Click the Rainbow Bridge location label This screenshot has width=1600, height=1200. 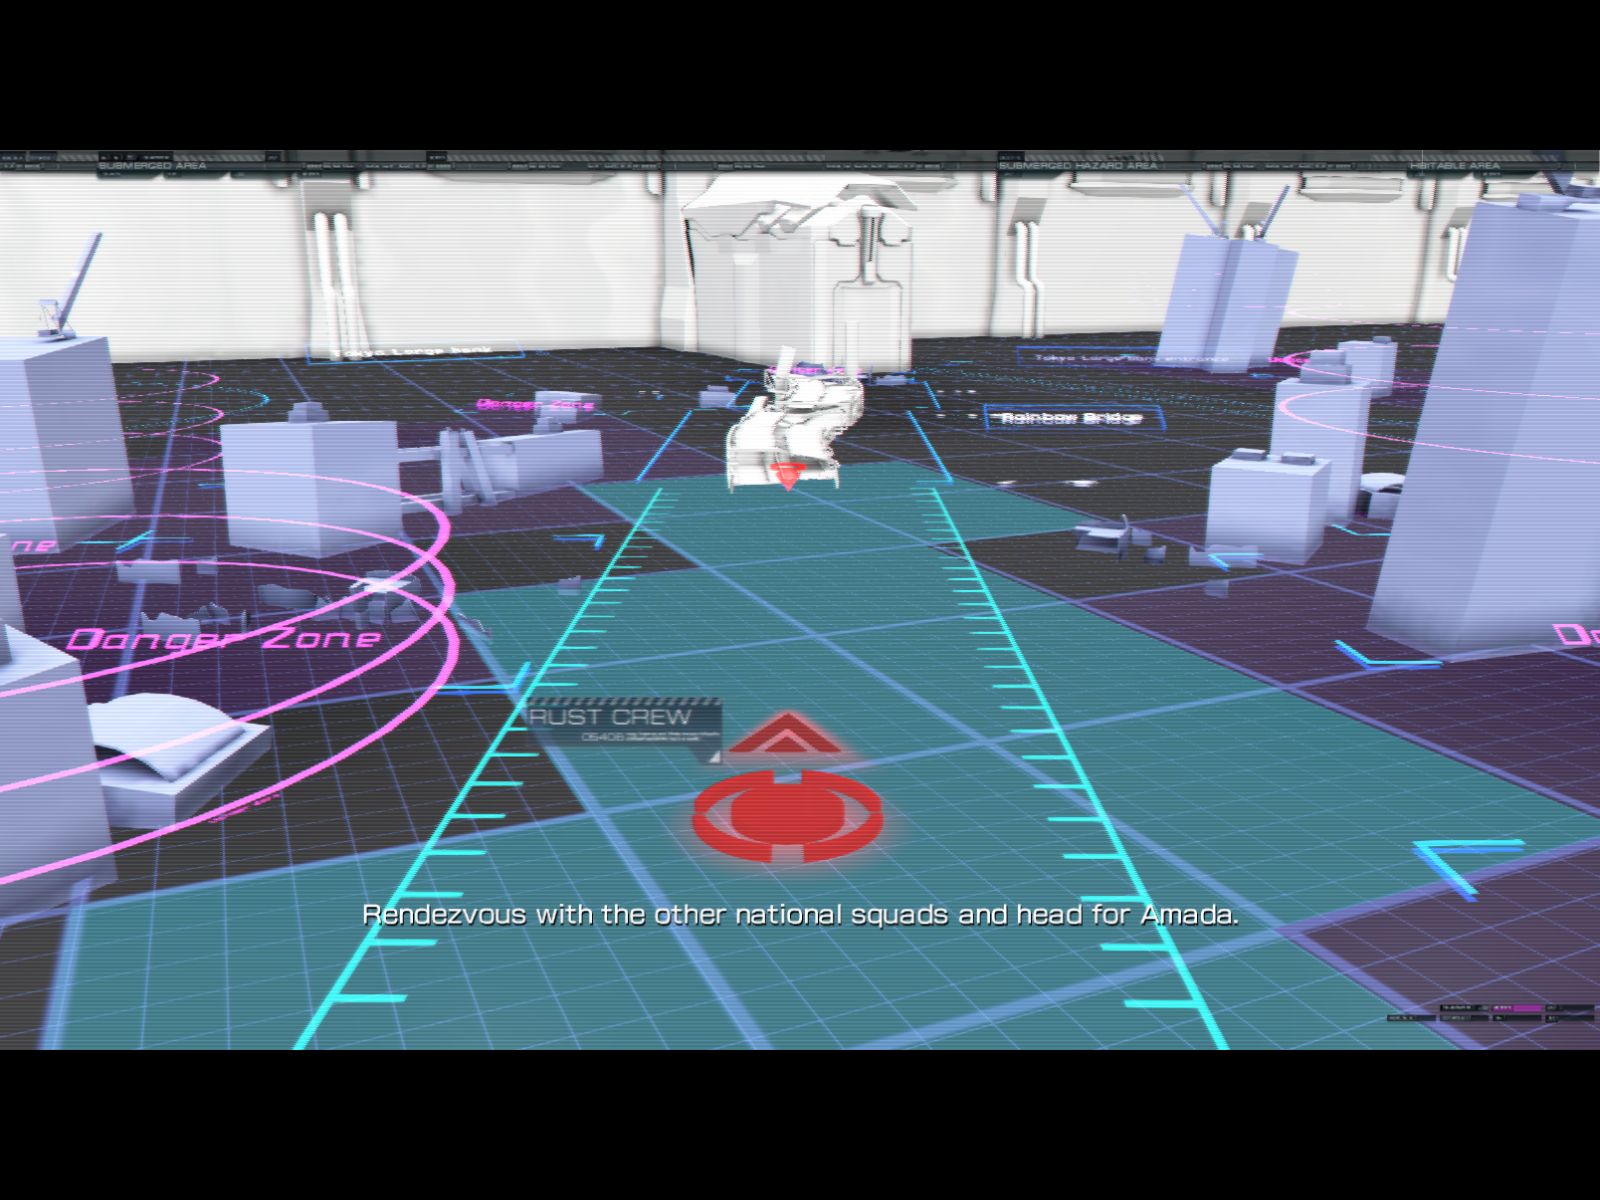[x=1073, y=417]
